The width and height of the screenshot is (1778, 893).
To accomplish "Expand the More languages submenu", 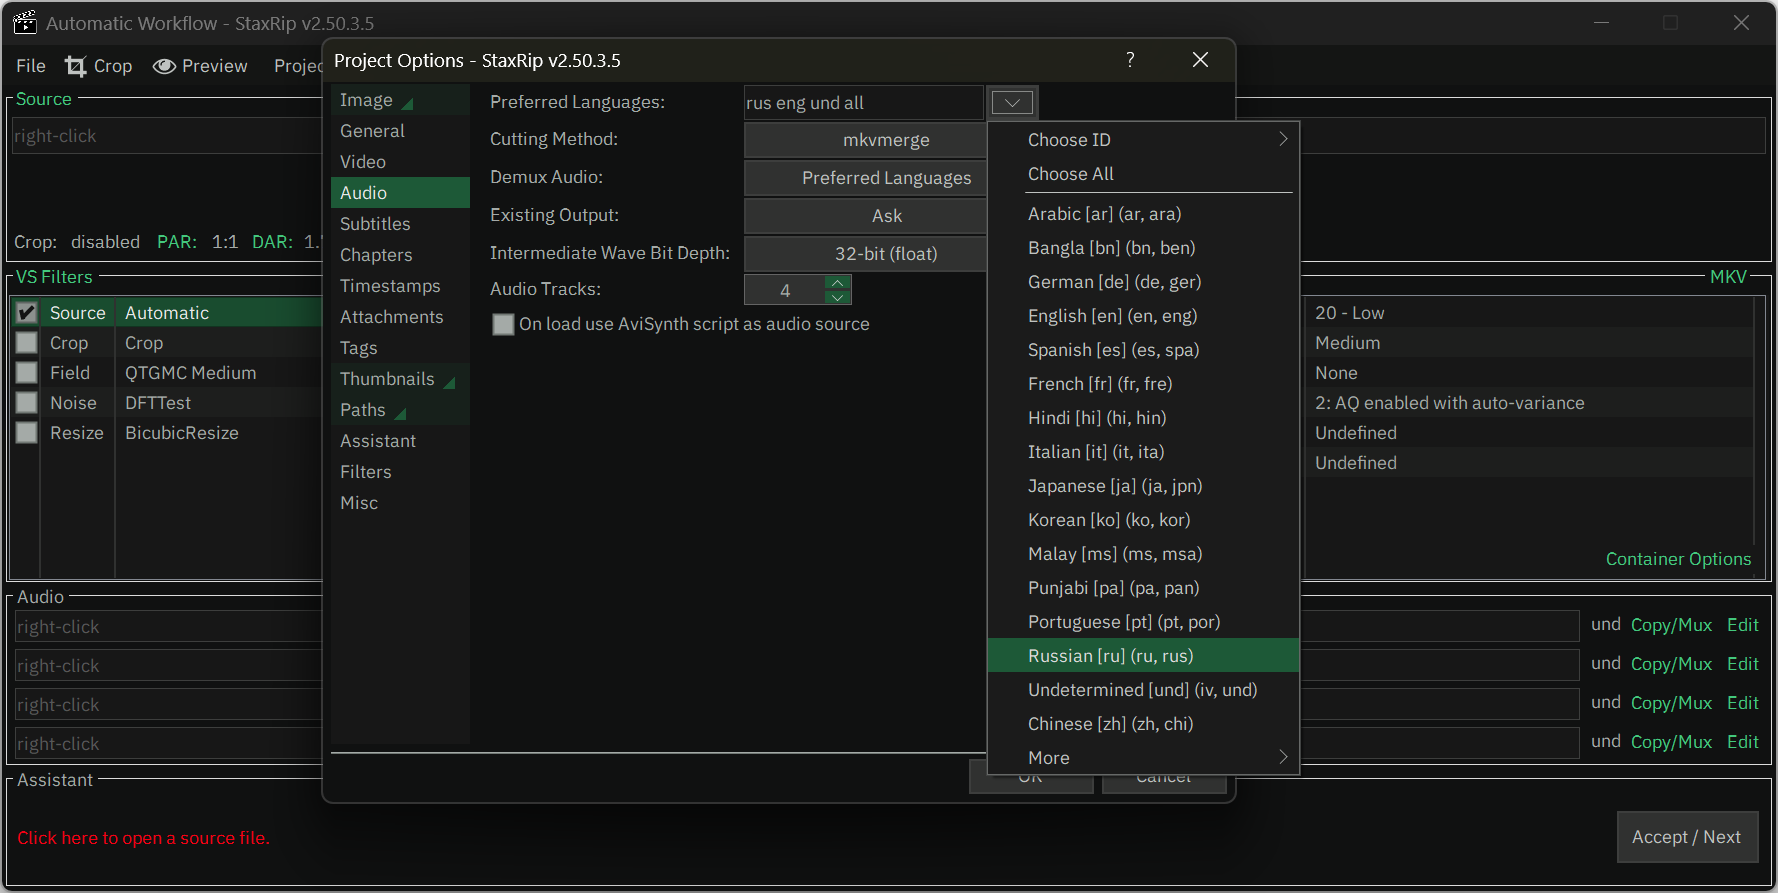I will pos(1283,758).
